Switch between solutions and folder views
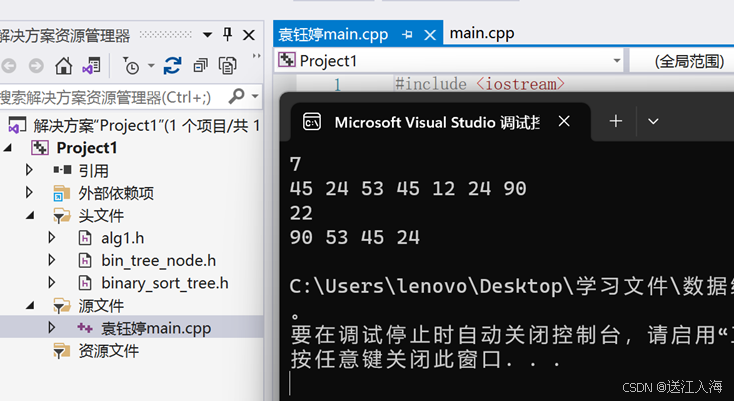This screenshot has height=401, width=734. [92, 66]
